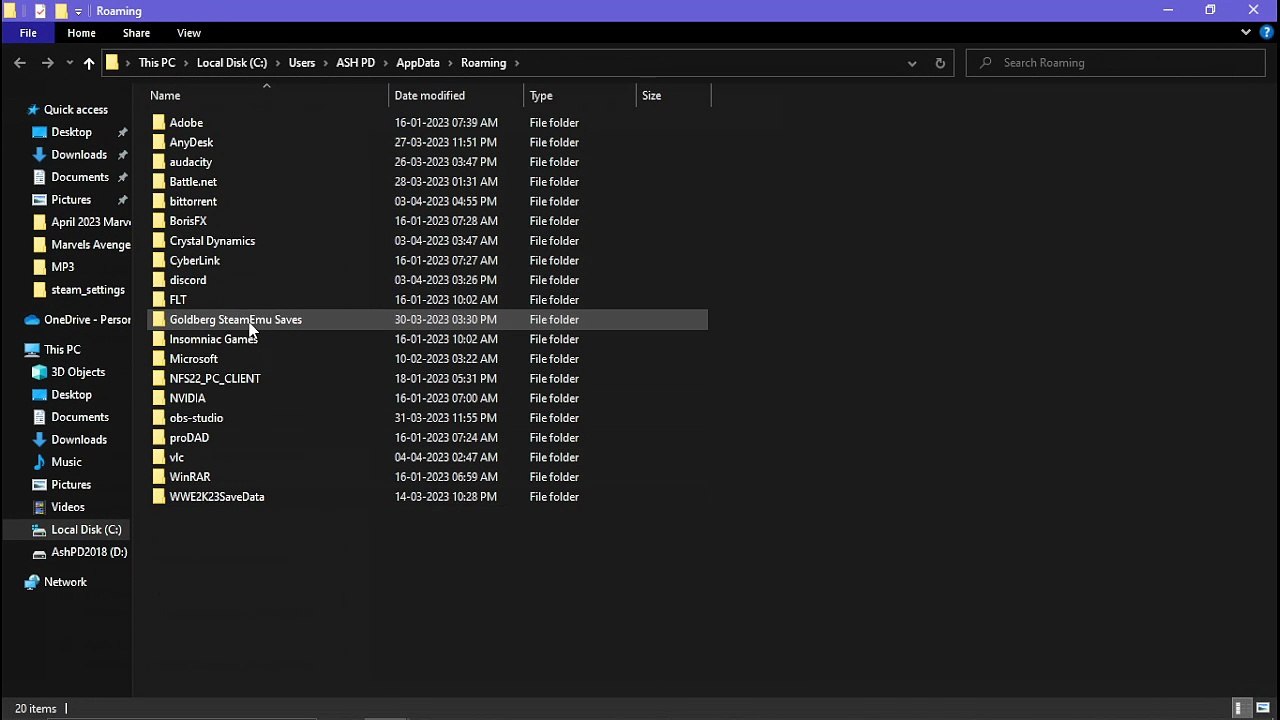The width and height of the screenshot is (1280, 720).
Task: Open Pictures under This PC
Action: [71, 485]
